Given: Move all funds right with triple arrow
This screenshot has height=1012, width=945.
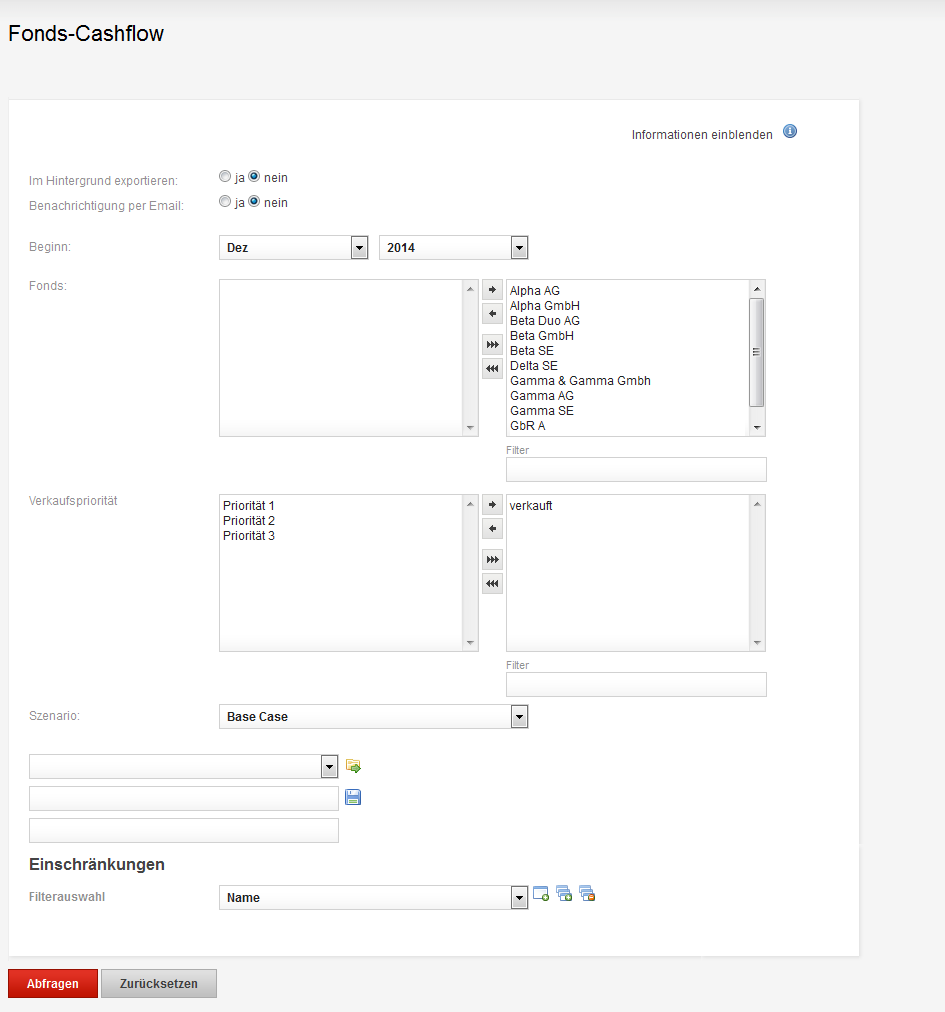Looking at the screenshot, I should click(x=493, y=345).
